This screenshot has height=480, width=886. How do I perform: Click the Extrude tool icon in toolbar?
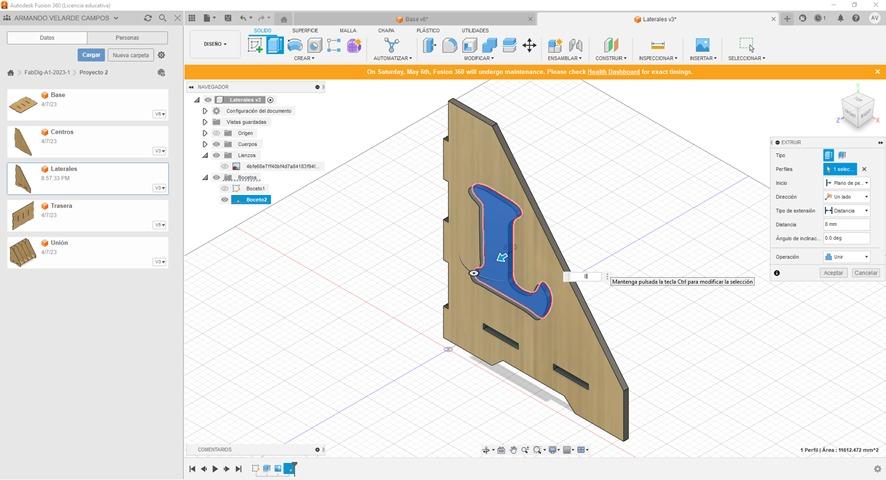[x=275, y=45]
